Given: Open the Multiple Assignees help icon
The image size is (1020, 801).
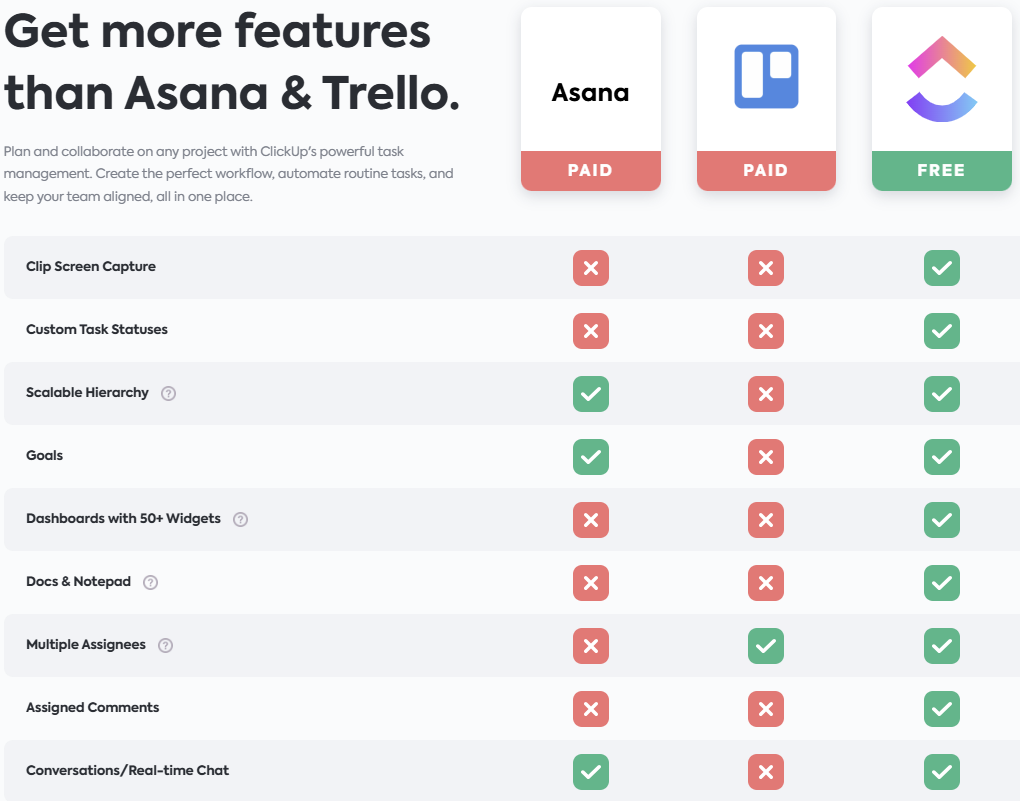Looking at the screenshot, I should 166,645.
